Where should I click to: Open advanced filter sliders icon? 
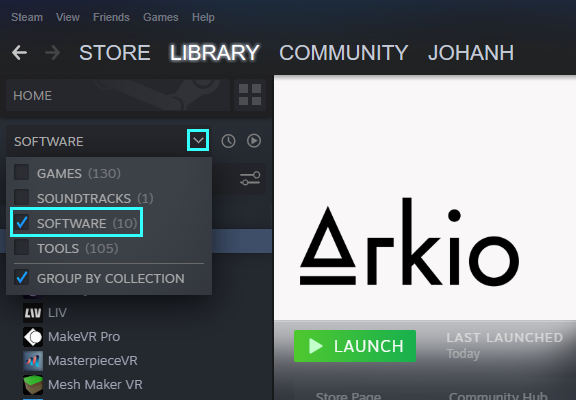click(x=250, y=179)
